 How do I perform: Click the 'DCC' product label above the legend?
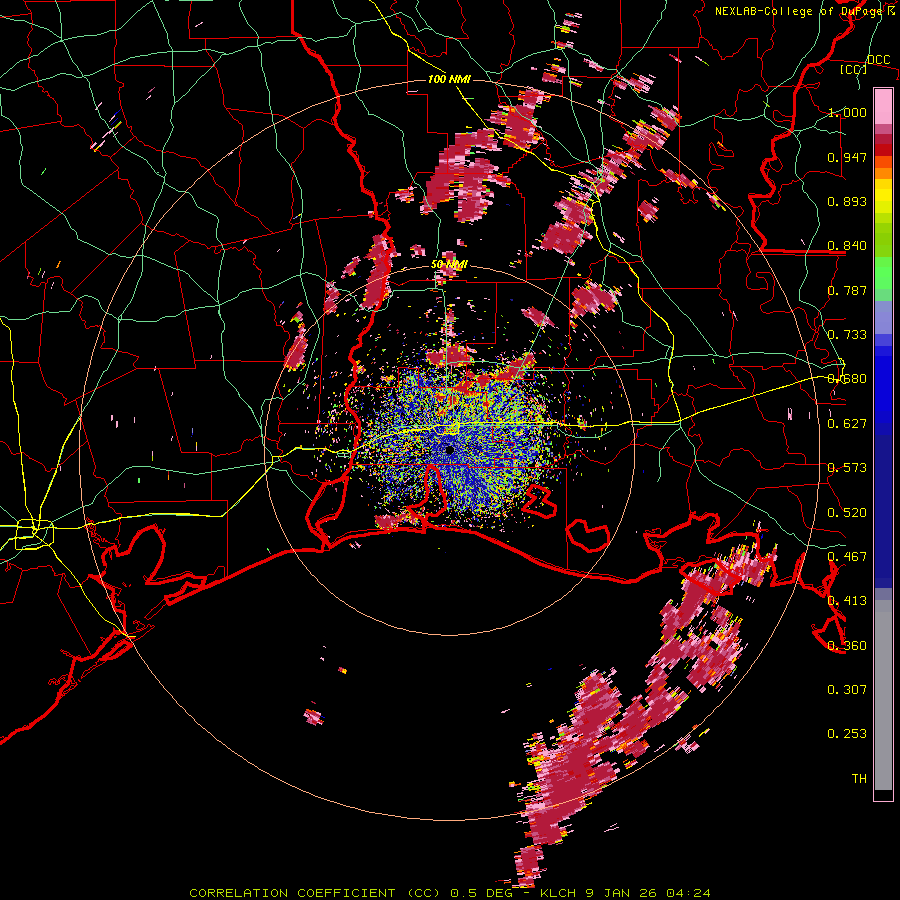878,60
